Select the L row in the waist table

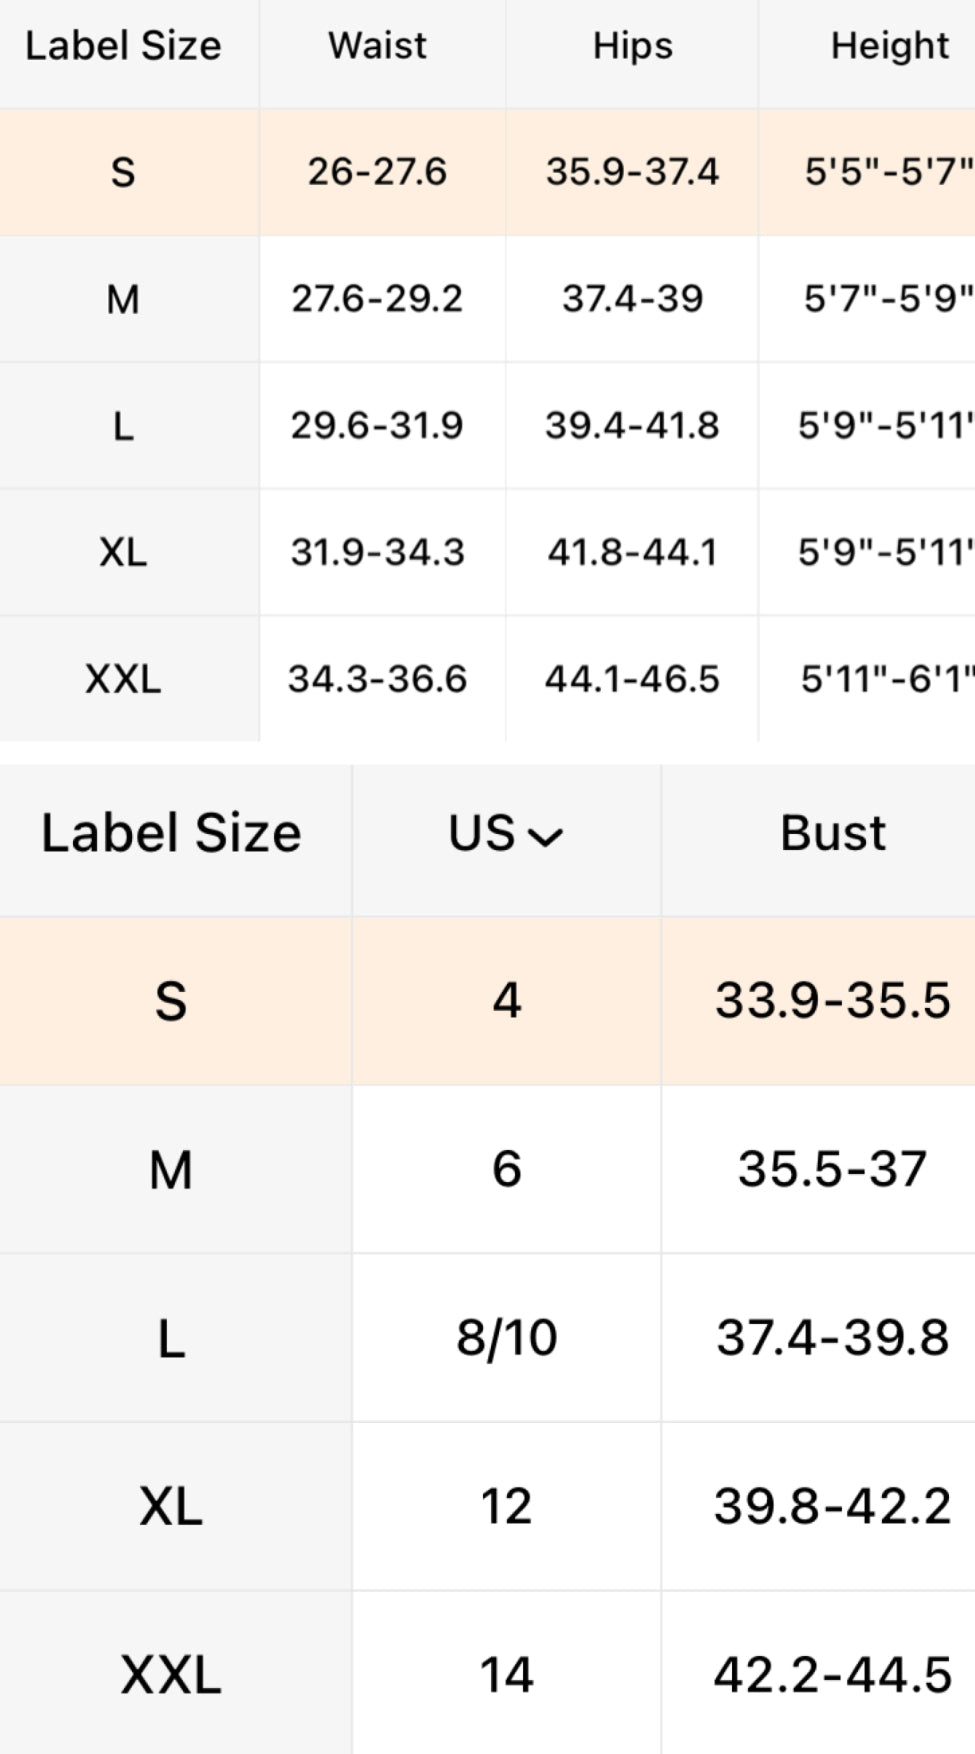123,426
